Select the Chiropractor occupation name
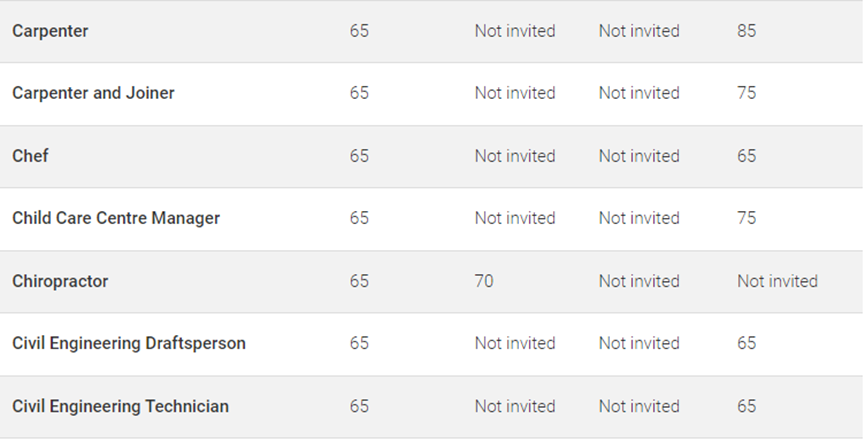 60,281
